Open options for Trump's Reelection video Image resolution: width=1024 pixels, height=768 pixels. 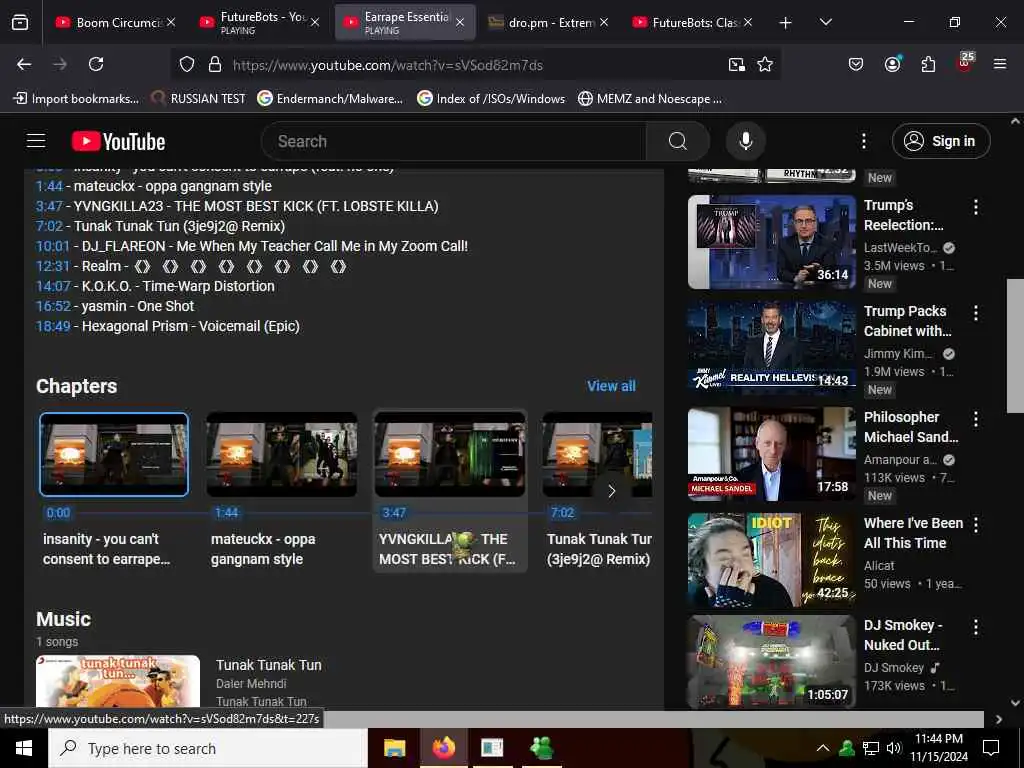tap(976, 207)
